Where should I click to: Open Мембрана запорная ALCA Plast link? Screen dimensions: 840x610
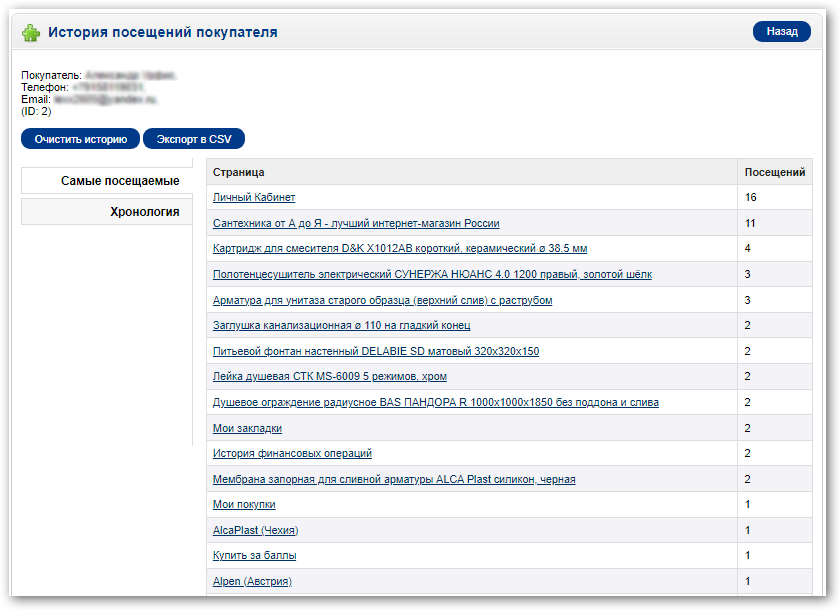[394, 479]
